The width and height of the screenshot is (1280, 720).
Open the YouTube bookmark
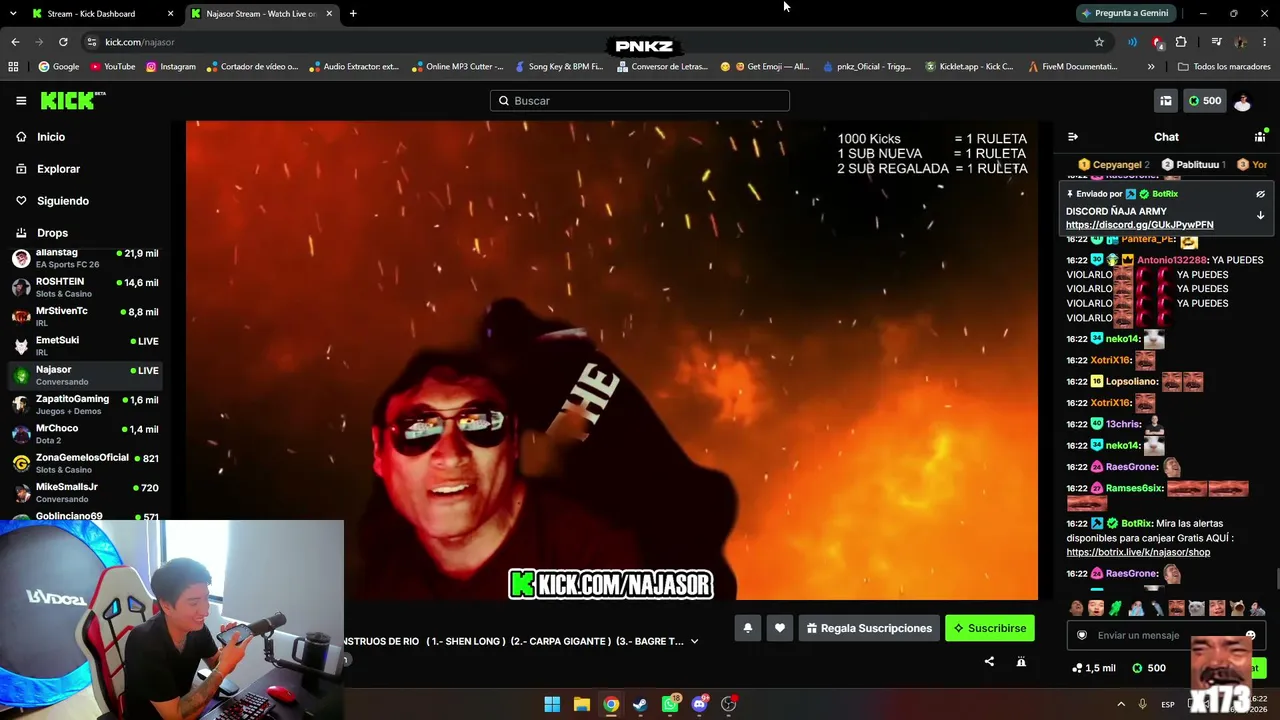pos(112,67)
